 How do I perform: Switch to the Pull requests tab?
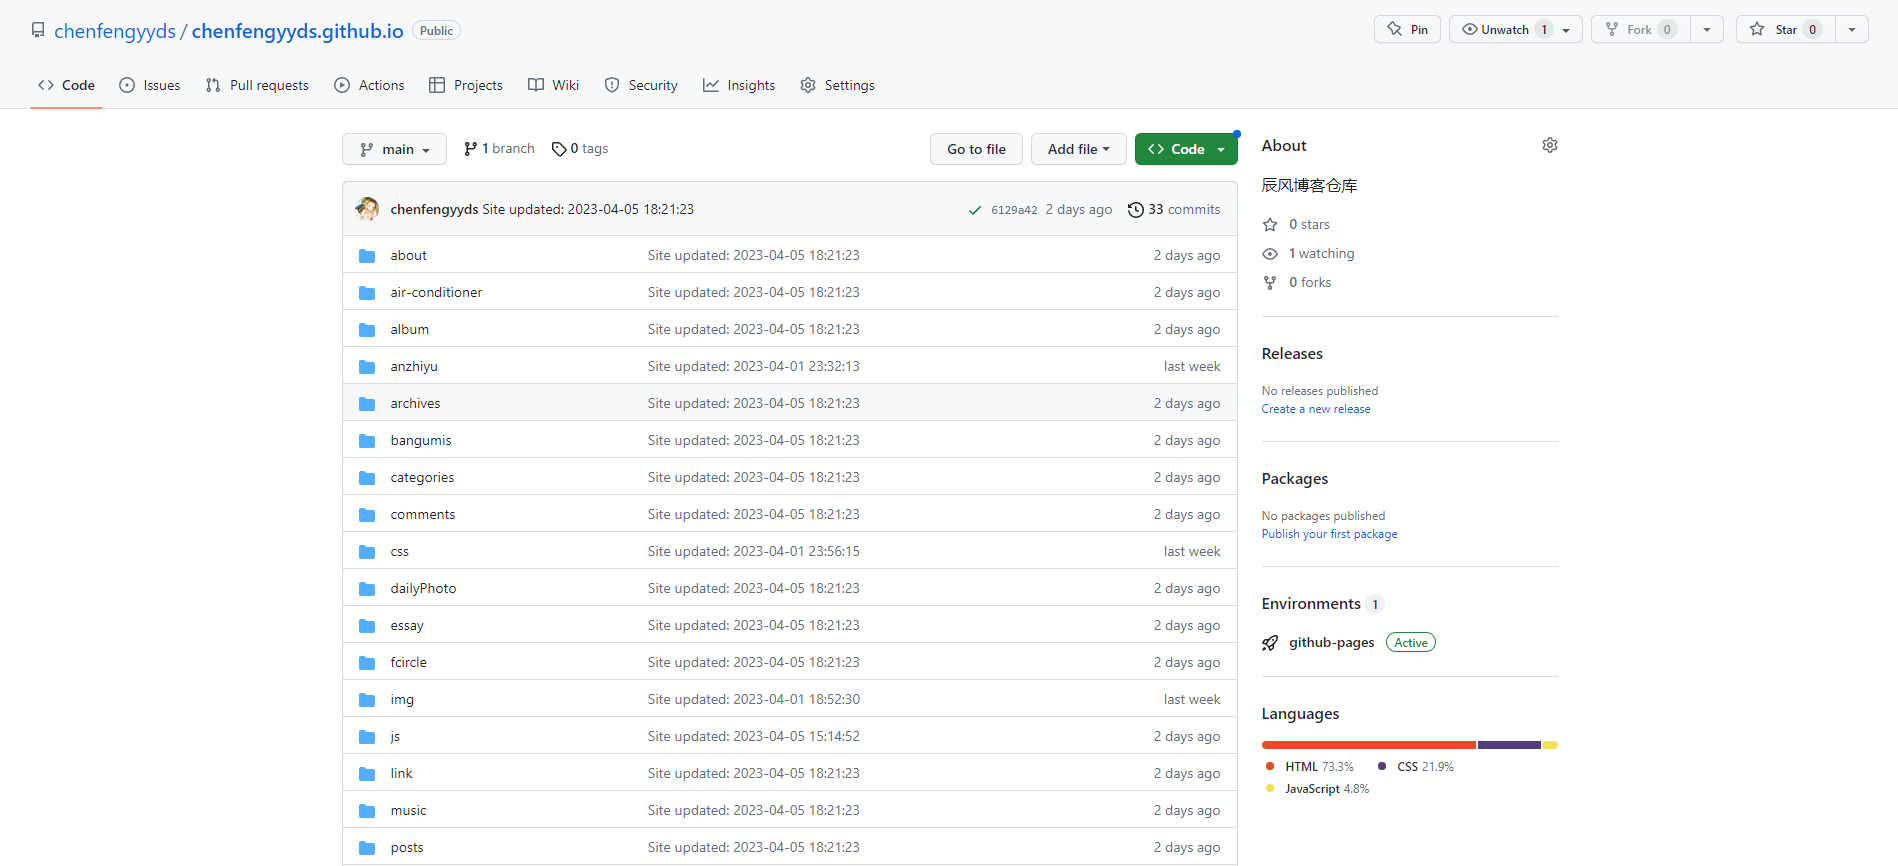[257, 85]
